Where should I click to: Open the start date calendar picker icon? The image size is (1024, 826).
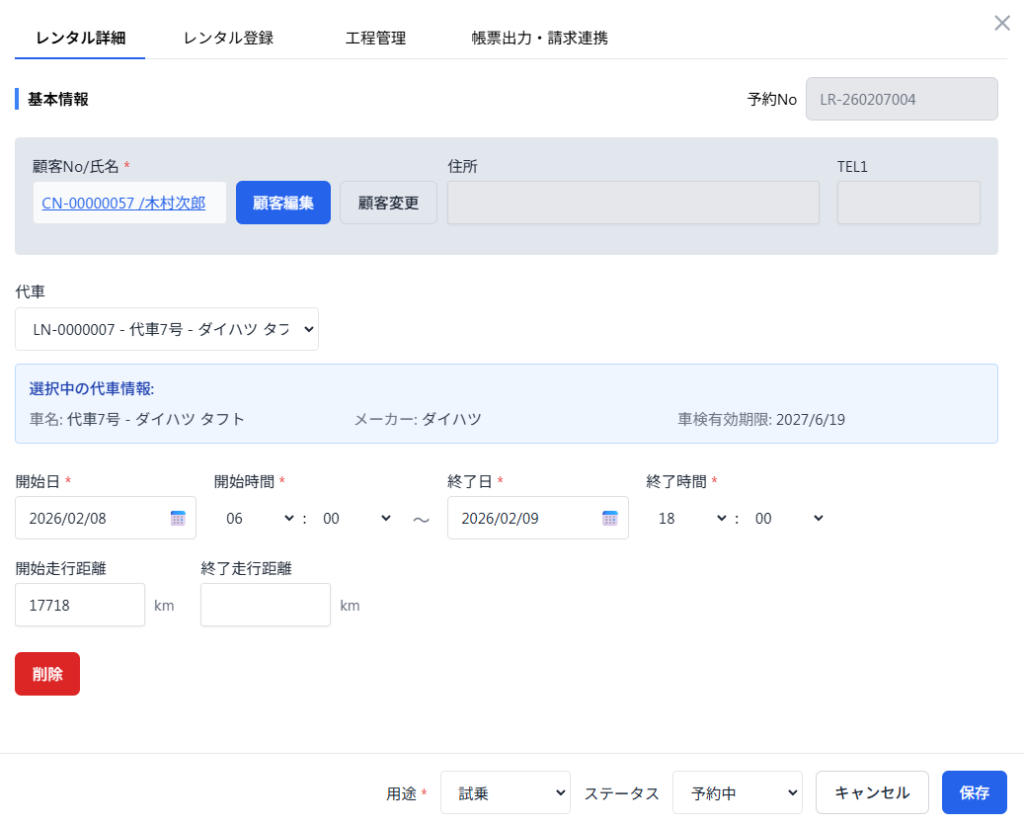point(178,518)
